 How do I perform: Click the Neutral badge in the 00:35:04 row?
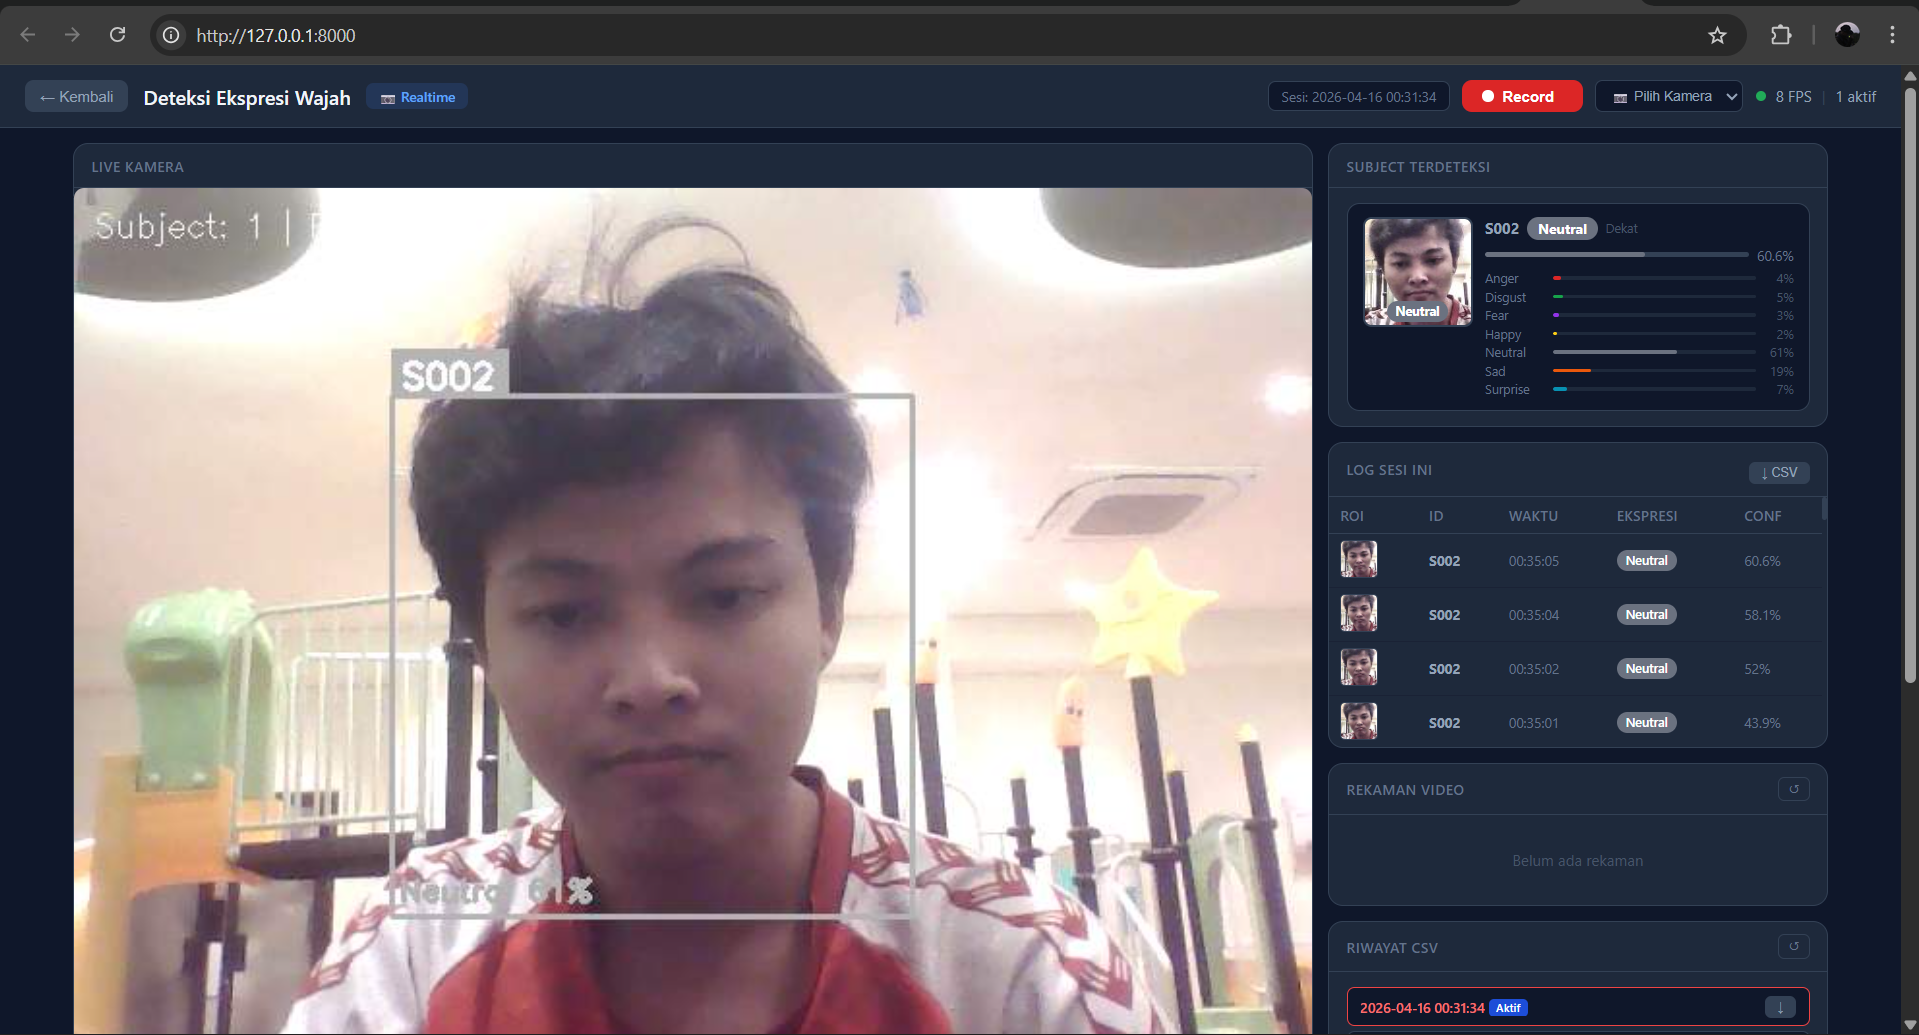click(1646, 615)
